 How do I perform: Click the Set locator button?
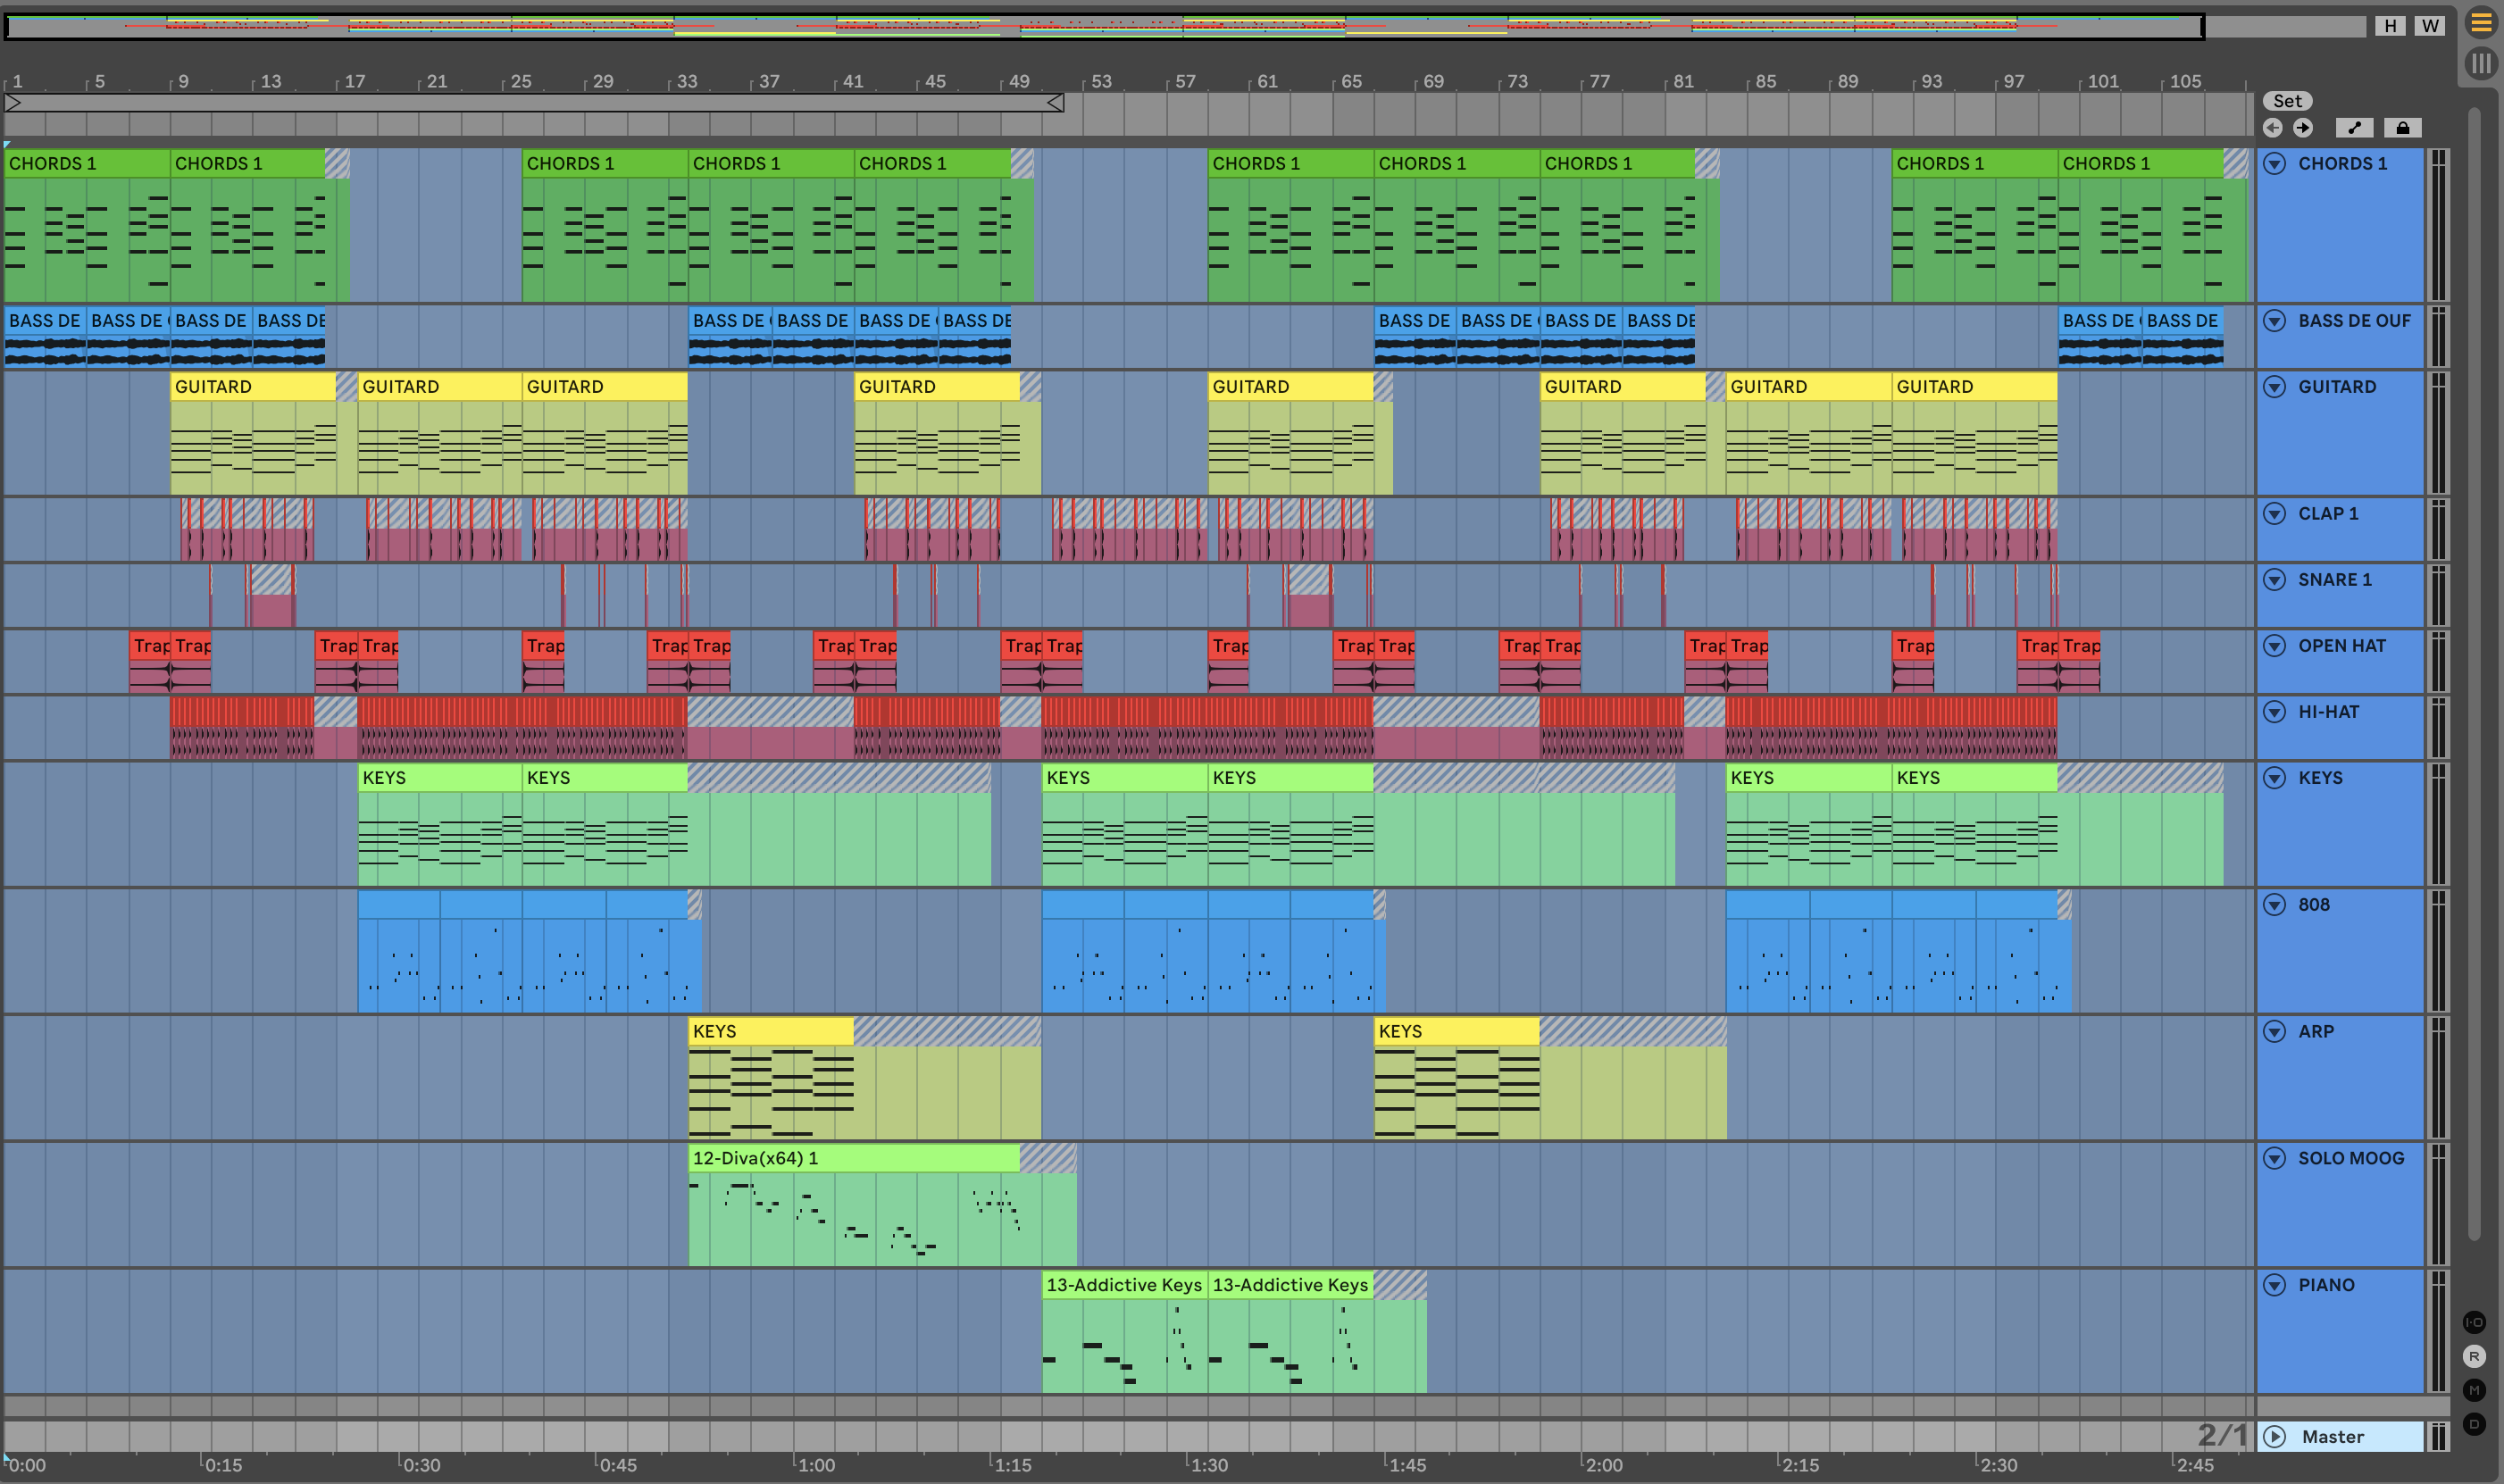coord(2287,101)
